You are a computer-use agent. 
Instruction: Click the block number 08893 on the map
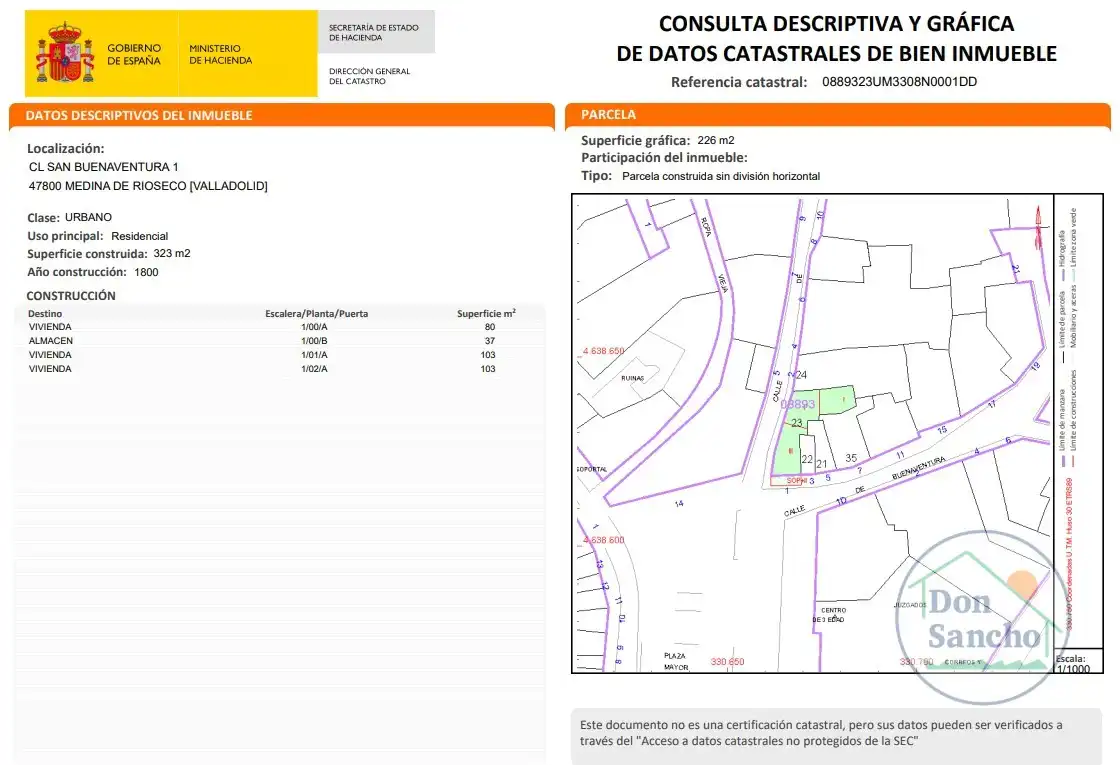pos(798,404)
